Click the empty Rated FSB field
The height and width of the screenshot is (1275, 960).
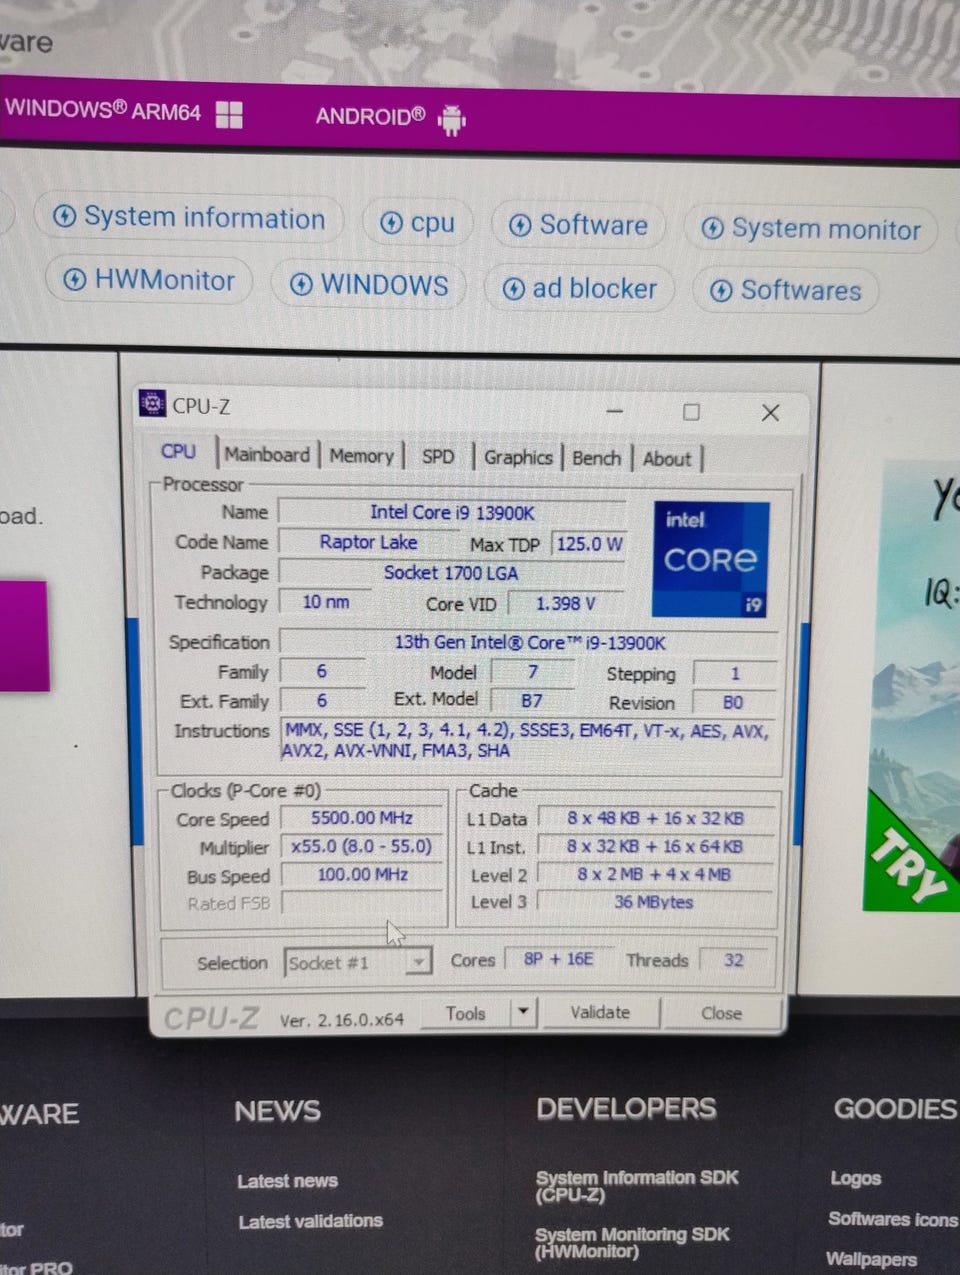[361, 903]
